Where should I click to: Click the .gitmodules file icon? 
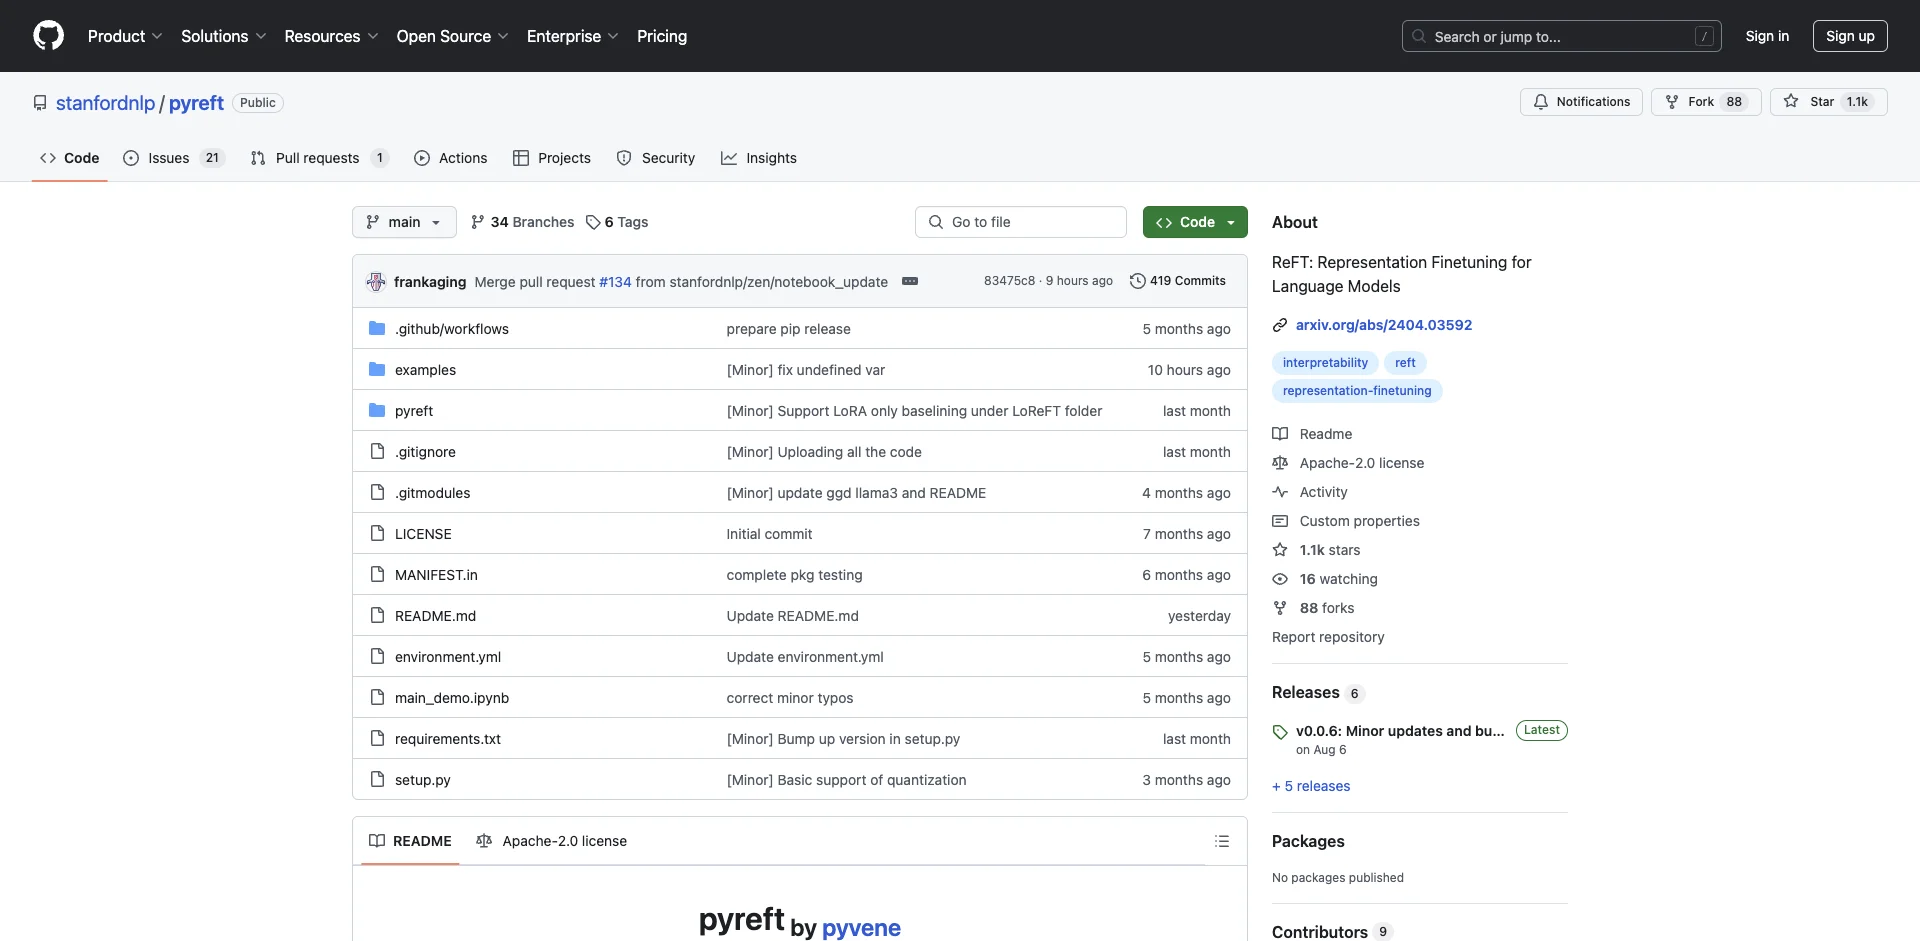(x=377, y=492)
